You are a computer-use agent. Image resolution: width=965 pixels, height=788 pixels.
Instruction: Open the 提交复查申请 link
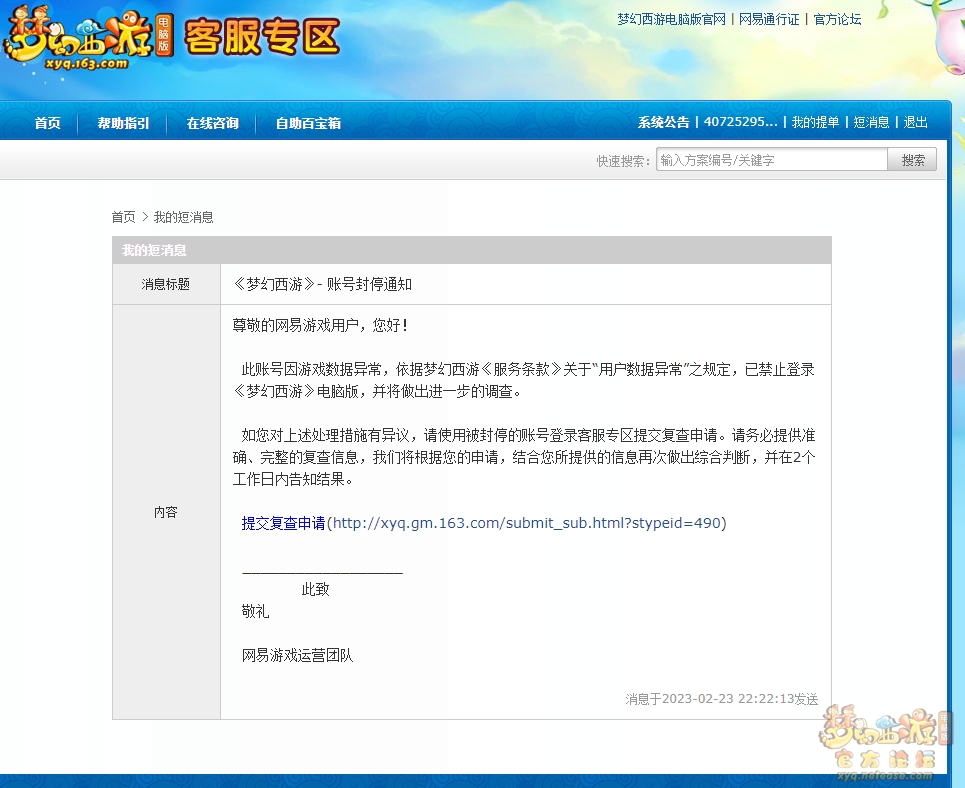coord(283,523)
